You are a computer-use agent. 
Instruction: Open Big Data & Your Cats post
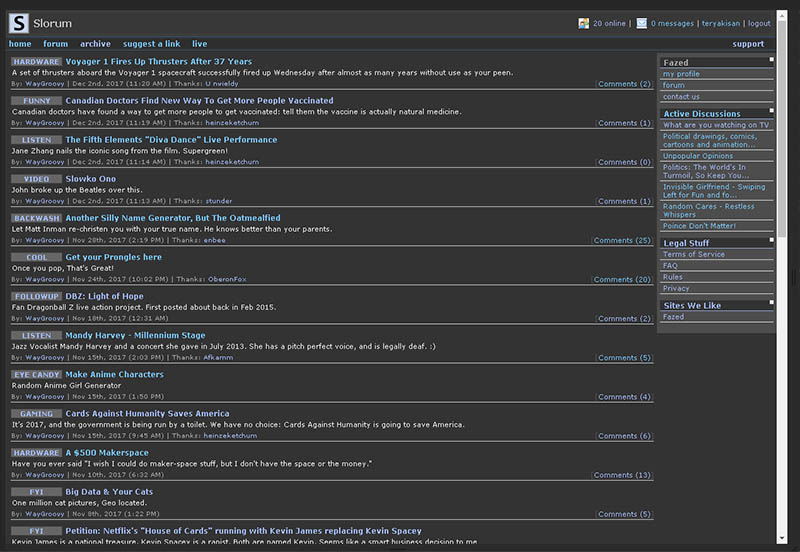pos(109,492)
